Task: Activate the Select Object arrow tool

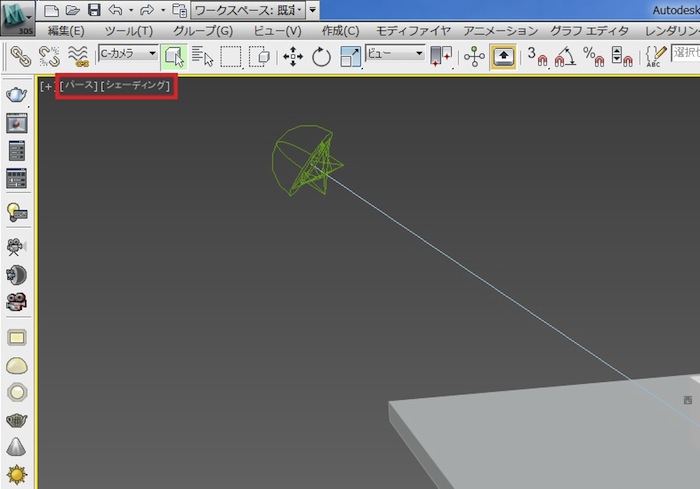Action: tap(174, 55)
